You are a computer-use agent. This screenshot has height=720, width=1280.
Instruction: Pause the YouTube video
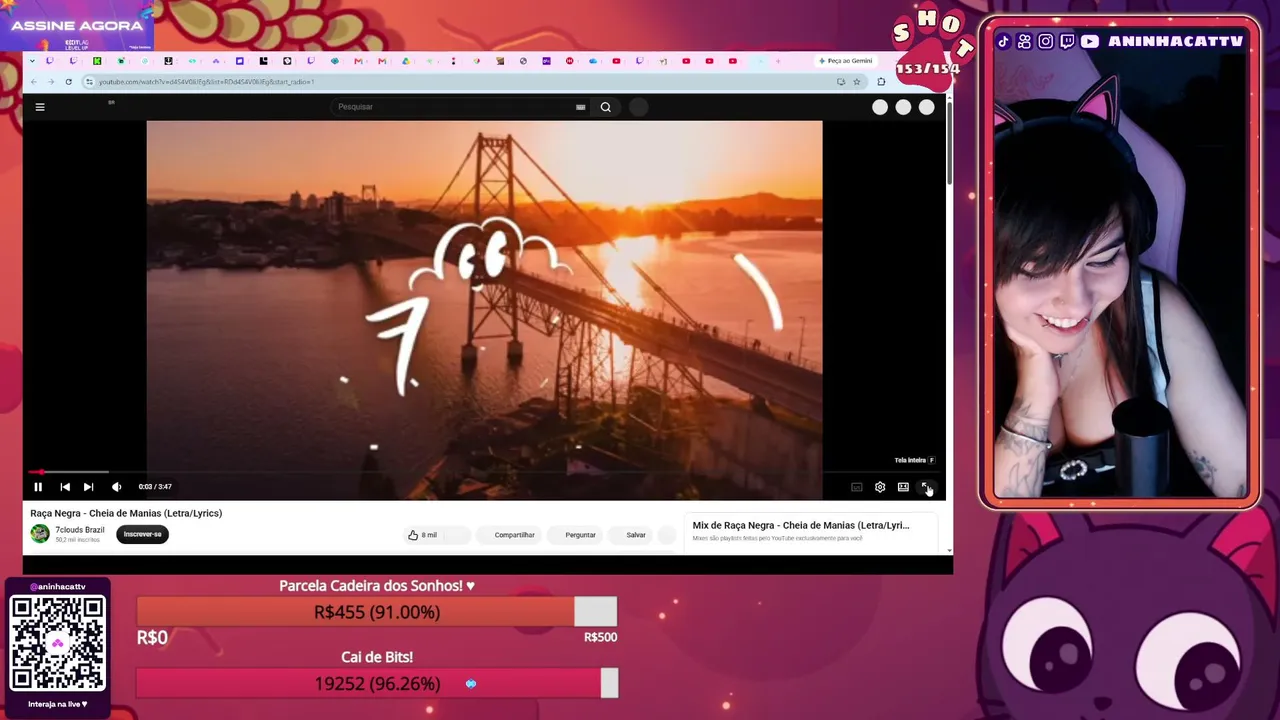tap(38, 487)
